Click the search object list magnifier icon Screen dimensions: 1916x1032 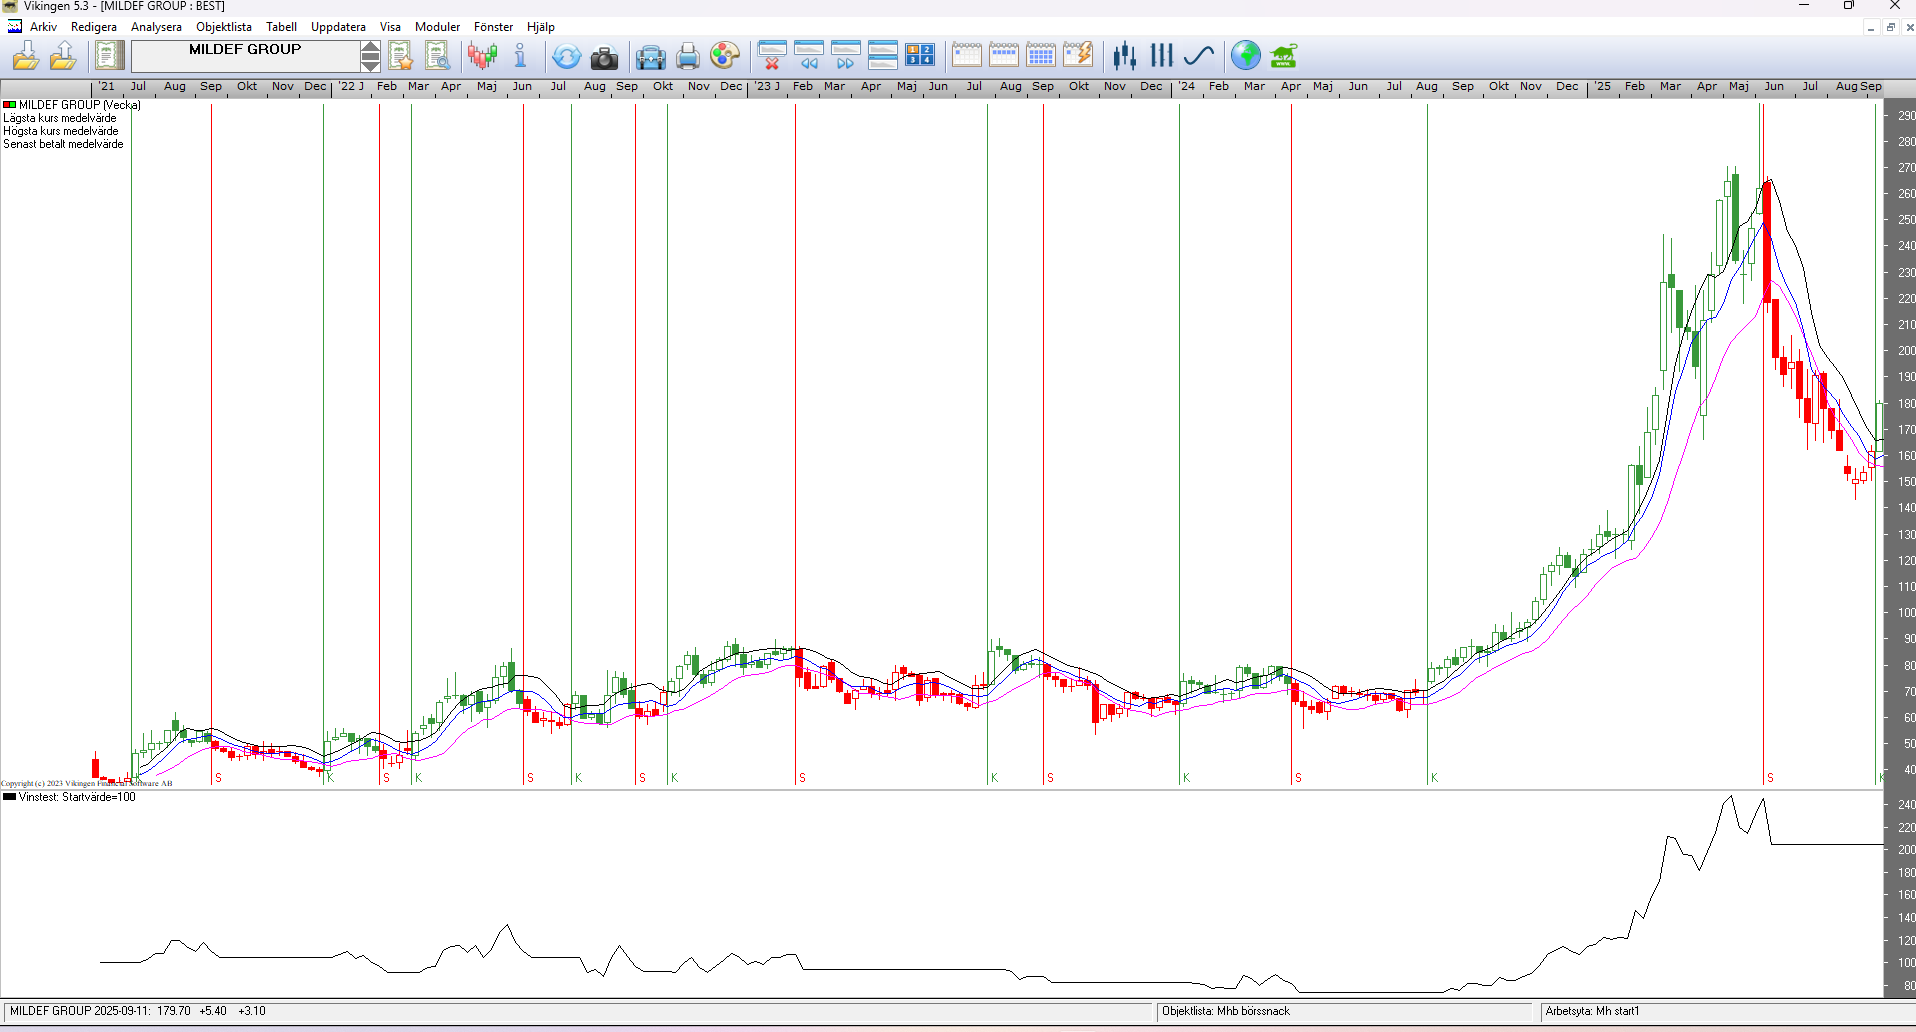coord(438,56)
